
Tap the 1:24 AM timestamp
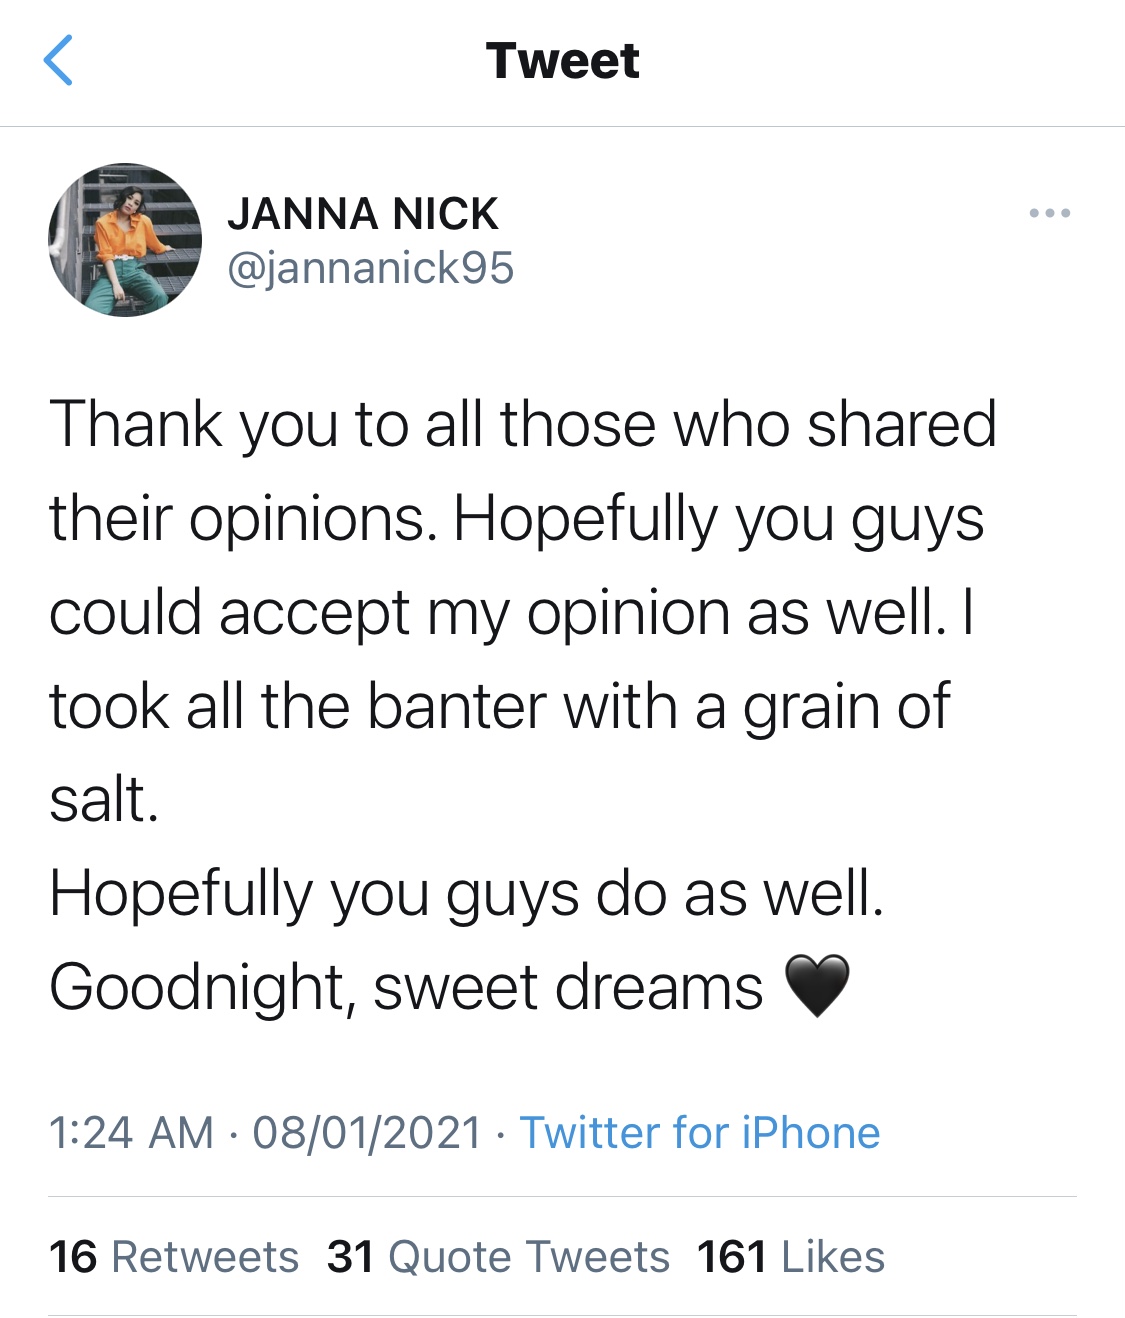[x=131, y=1133]
